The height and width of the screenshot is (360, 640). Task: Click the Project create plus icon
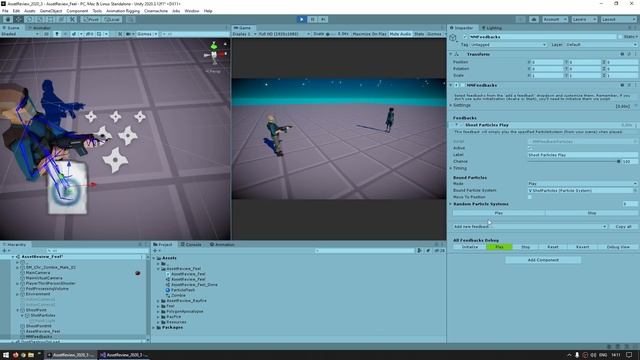(x=156, y=251)
